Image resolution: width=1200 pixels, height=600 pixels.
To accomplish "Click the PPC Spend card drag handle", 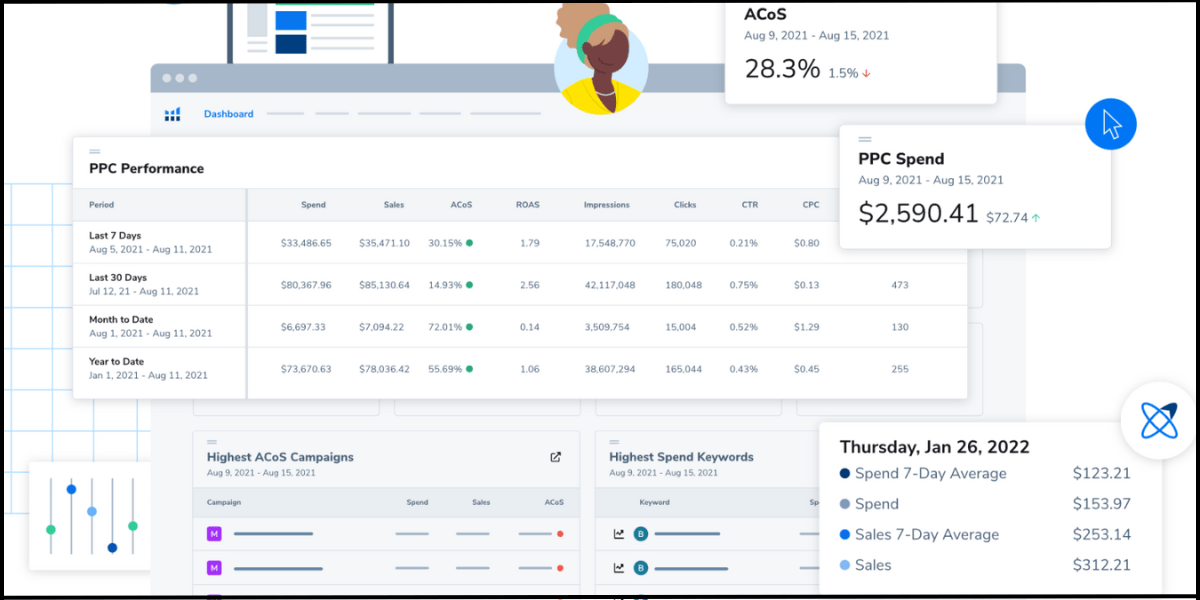I will [864, 139].
